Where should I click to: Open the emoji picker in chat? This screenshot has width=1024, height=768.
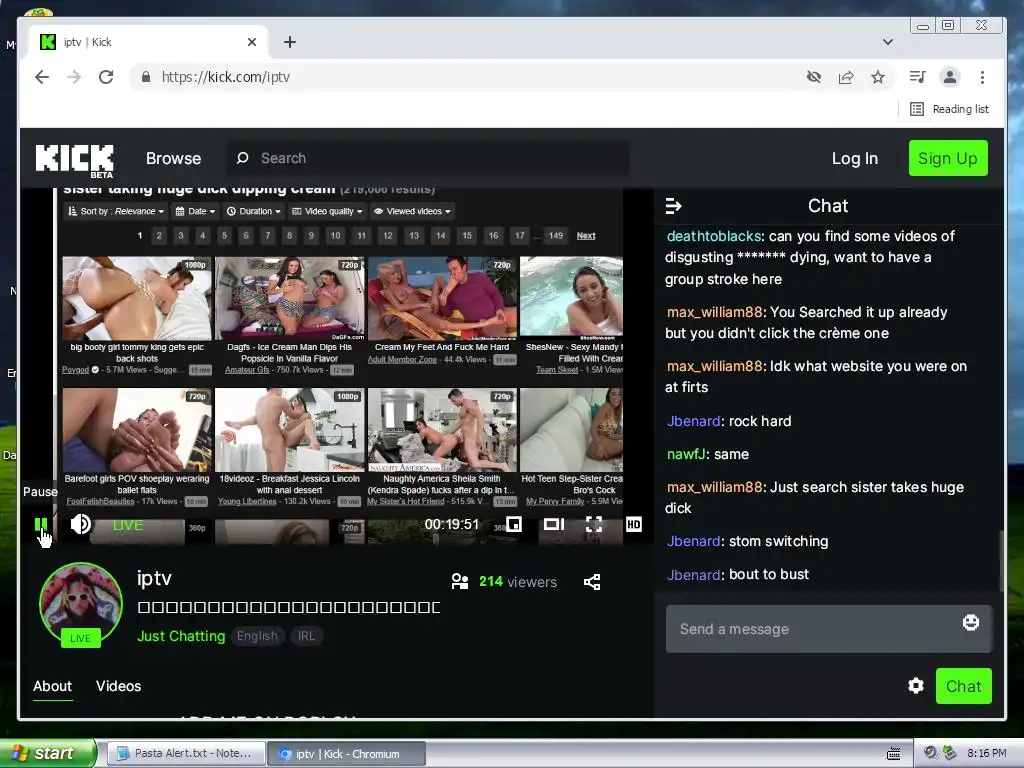click(970, 622)
